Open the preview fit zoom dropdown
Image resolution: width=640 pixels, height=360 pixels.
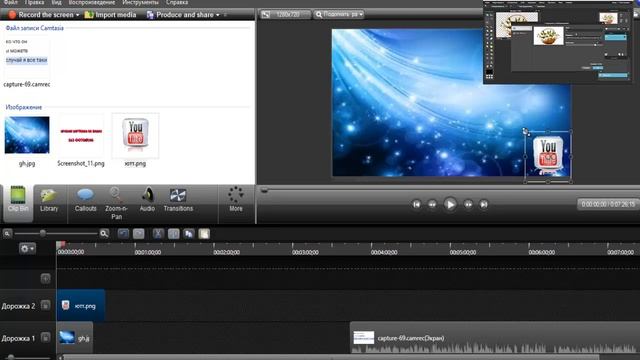[339, 15]
